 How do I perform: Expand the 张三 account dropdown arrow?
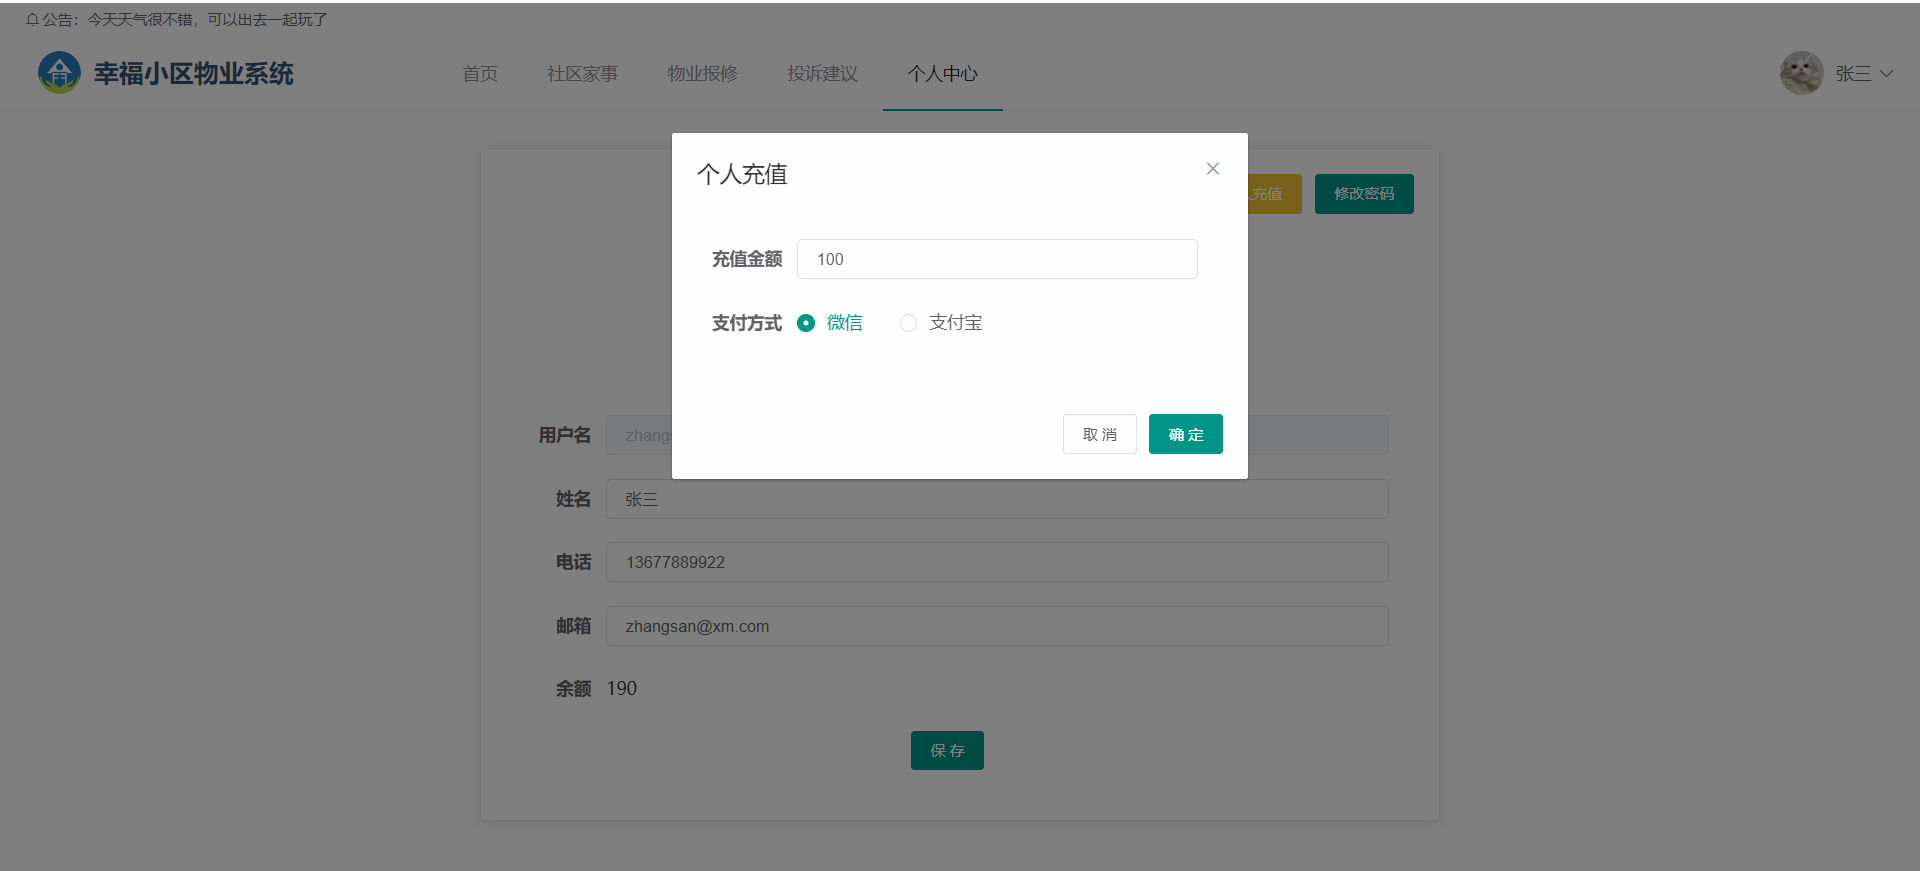pos(1887,73)
